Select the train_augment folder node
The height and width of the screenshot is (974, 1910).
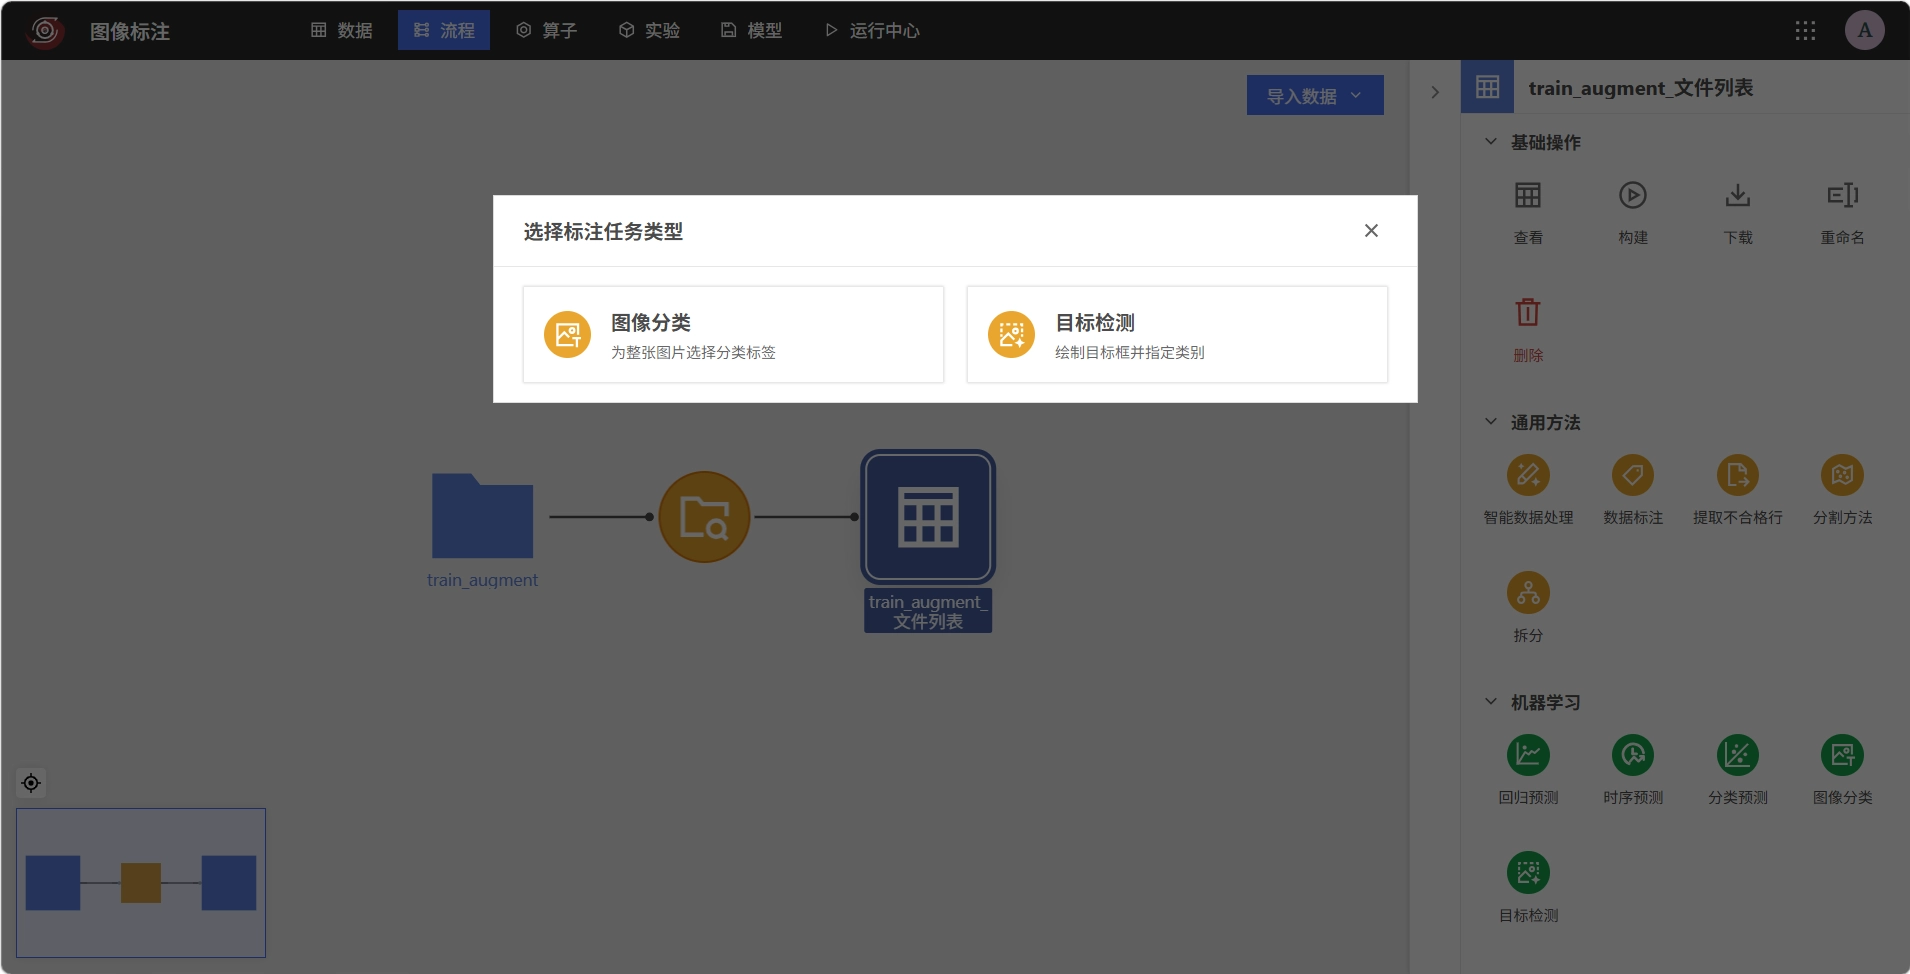coord(482,516)
